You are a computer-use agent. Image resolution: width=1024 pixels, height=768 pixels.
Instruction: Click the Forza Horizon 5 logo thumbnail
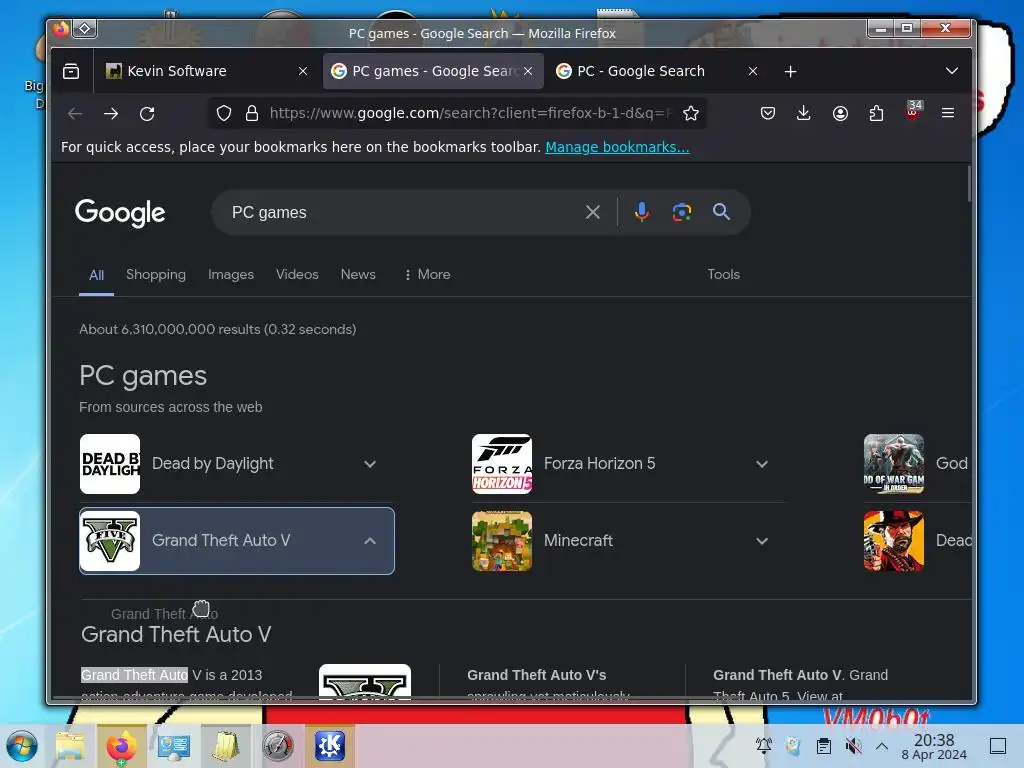pyautogui.click(x=502, y=464)
